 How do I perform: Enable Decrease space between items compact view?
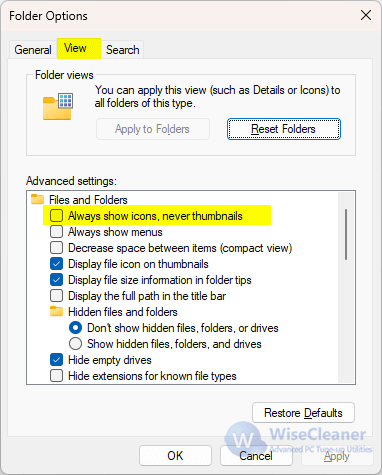click(57, 248)
